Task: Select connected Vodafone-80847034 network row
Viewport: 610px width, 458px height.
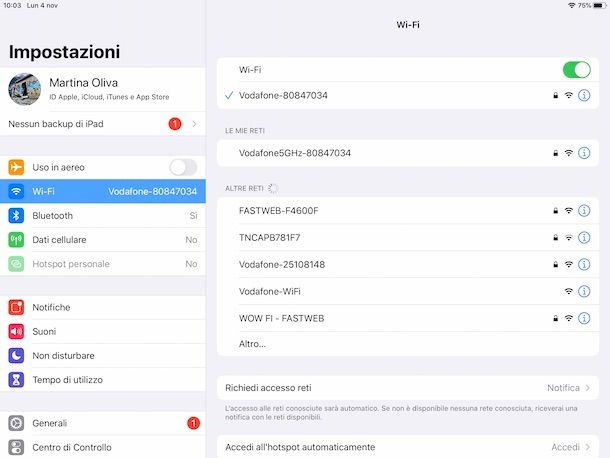Action: [408, 95]
